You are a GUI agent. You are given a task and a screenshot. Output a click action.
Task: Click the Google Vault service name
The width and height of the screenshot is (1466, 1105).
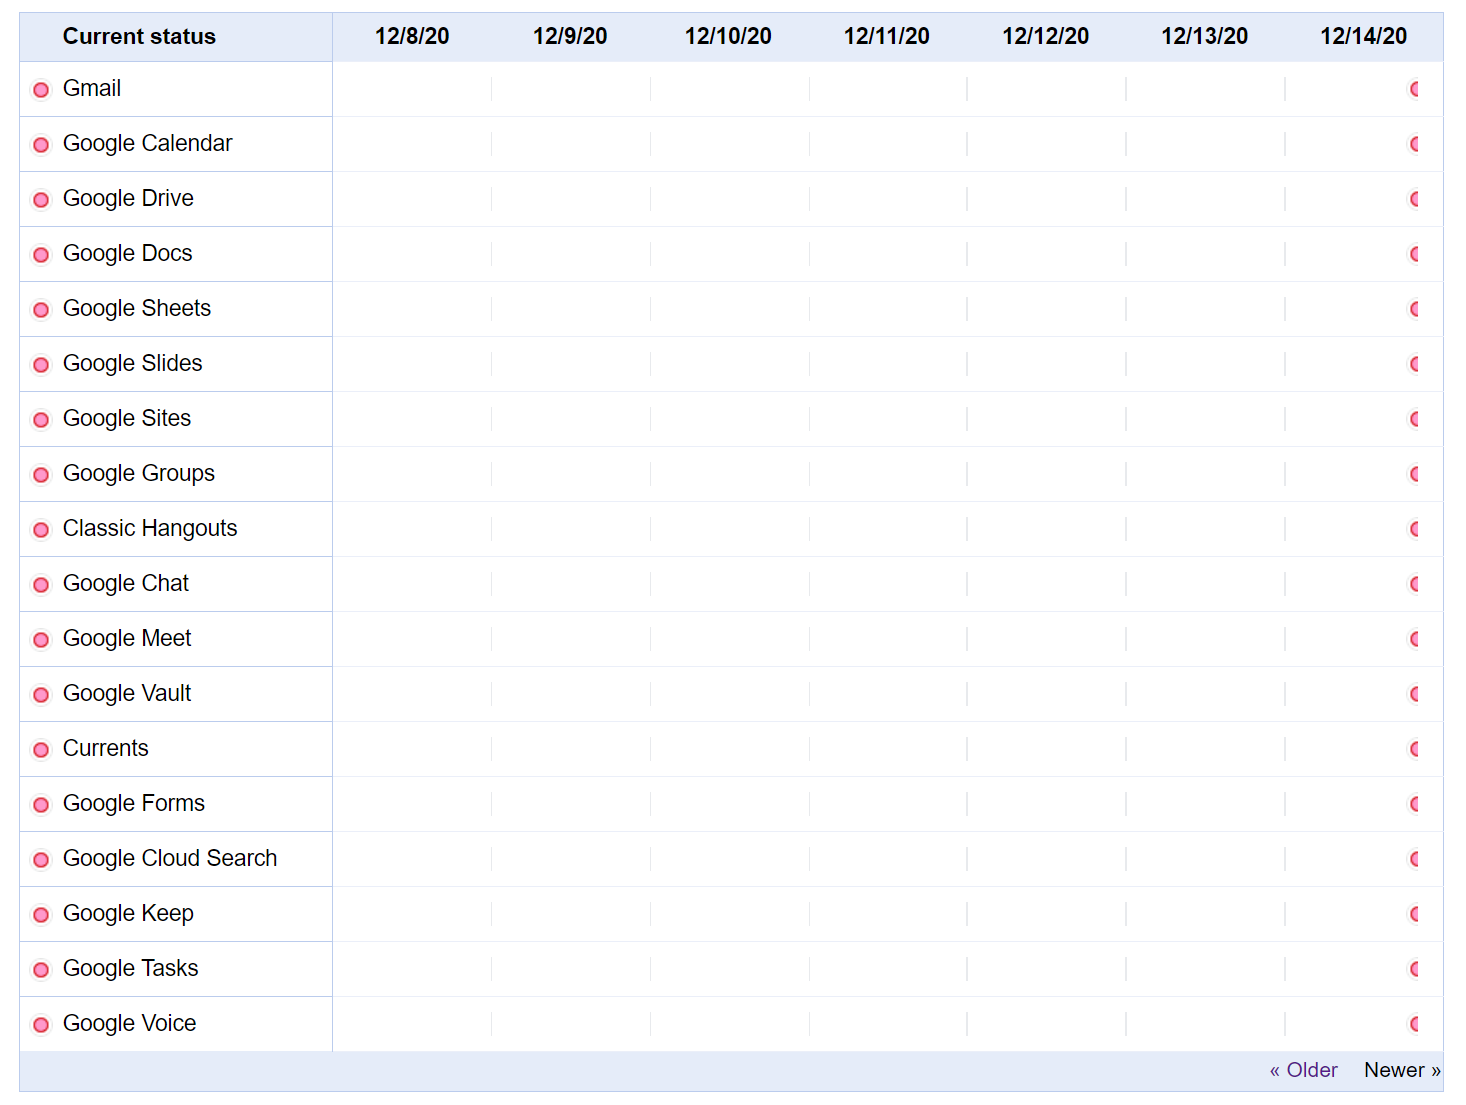click(x=127, y=693)
